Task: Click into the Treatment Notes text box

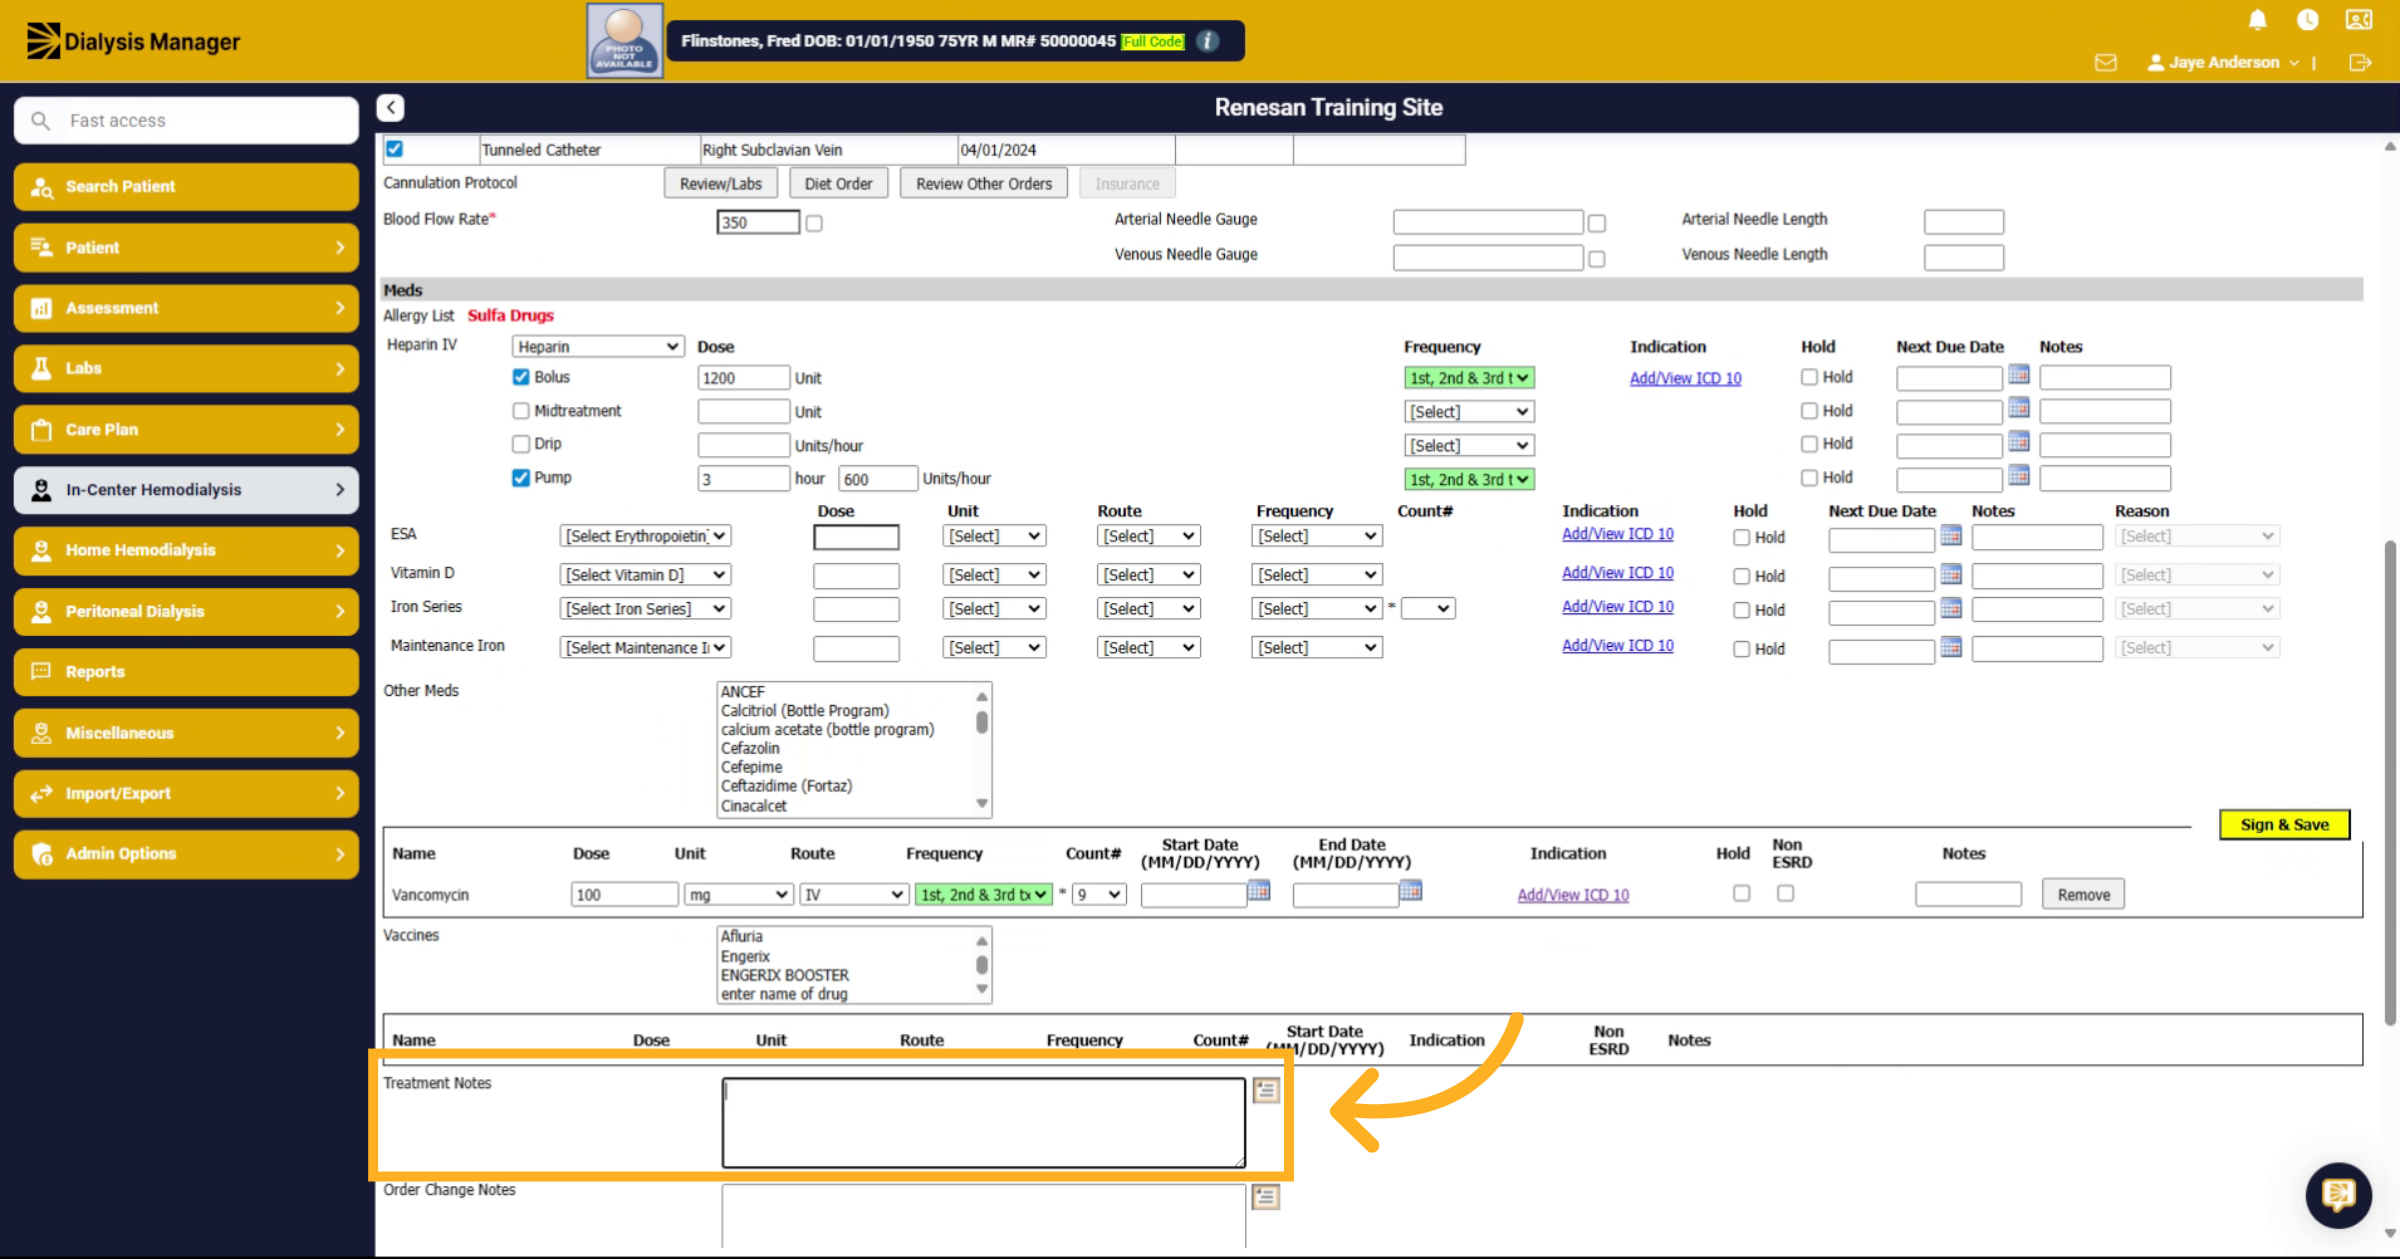Action: tap(983, 1122)
